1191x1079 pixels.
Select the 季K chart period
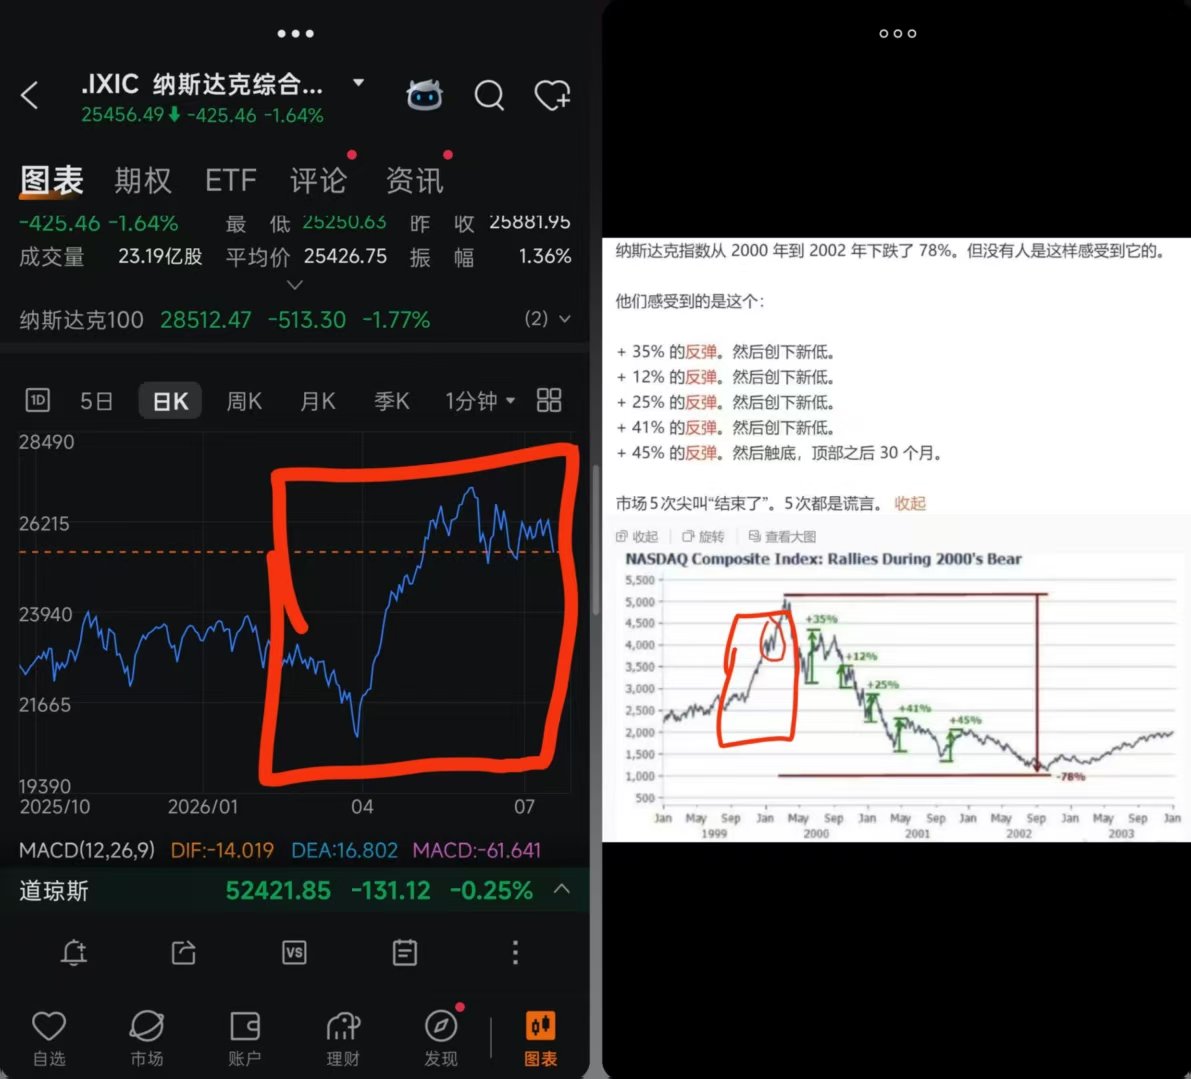(391, 400)
